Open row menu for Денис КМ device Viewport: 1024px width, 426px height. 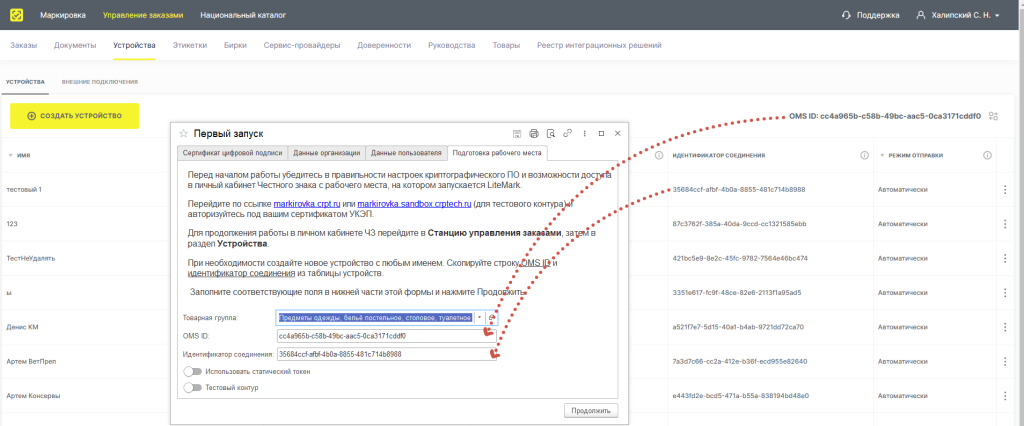click(x=1004, y=327)
